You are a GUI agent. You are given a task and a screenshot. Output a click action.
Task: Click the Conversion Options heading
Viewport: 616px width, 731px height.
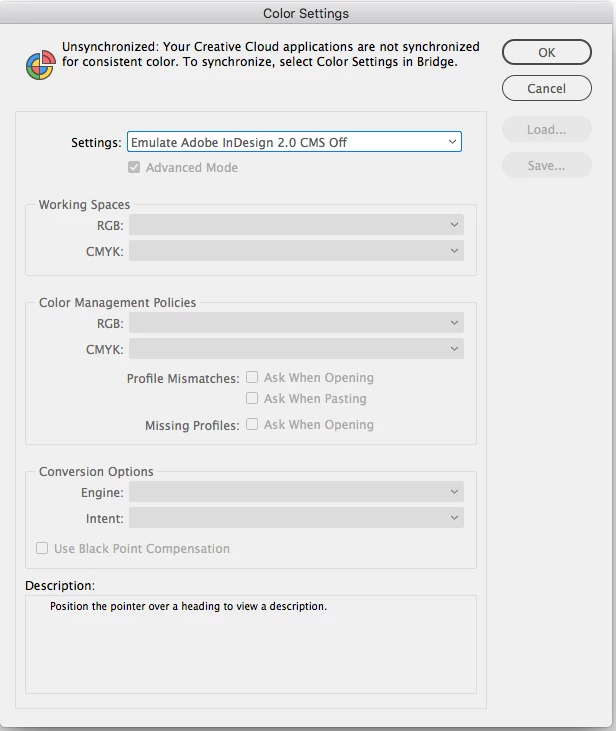96,471
